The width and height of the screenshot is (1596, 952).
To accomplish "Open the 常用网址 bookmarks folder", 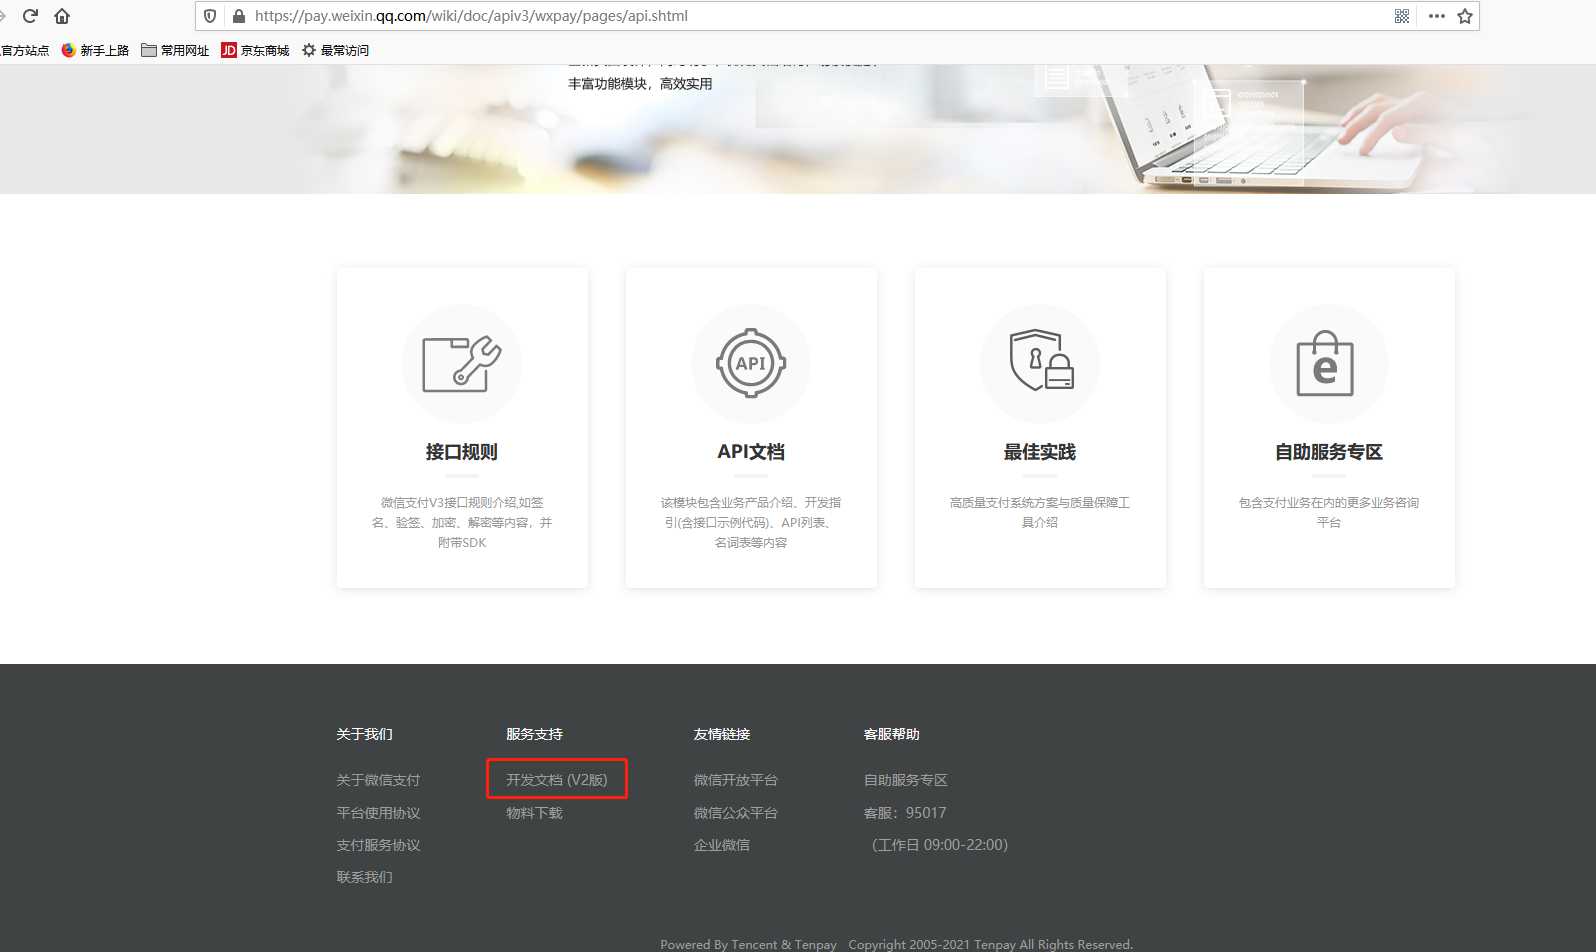I will [175, 50].
